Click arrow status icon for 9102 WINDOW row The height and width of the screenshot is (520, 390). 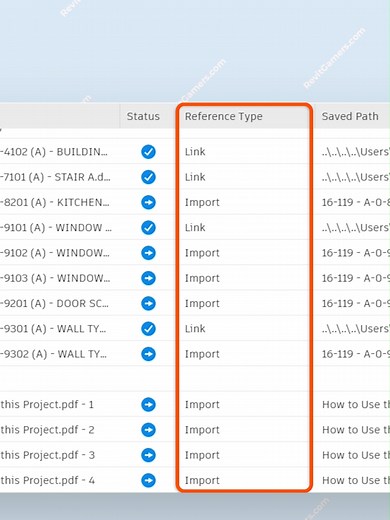(x=148, y=253)
